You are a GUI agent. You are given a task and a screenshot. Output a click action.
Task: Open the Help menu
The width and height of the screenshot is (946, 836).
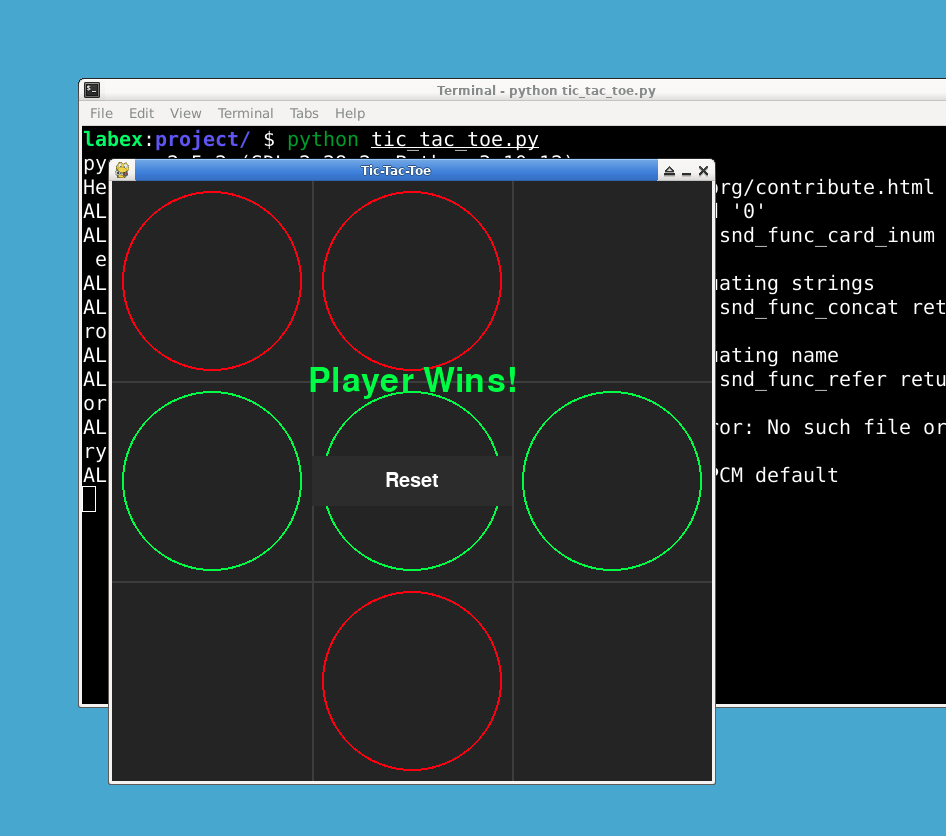coord(350,113)
